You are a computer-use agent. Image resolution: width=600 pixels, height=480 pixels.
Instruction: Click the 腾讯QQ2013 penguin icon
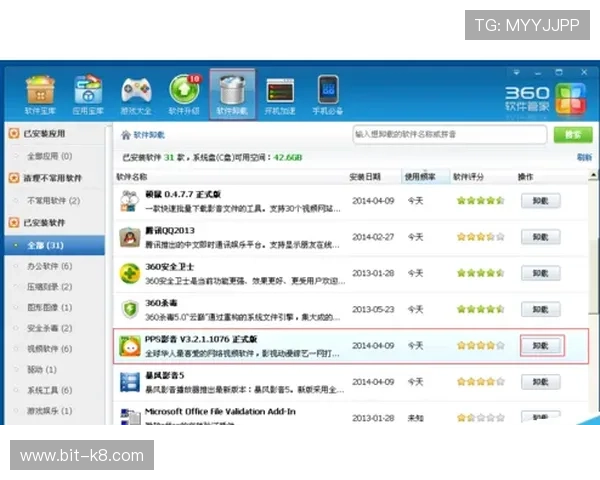129,237
